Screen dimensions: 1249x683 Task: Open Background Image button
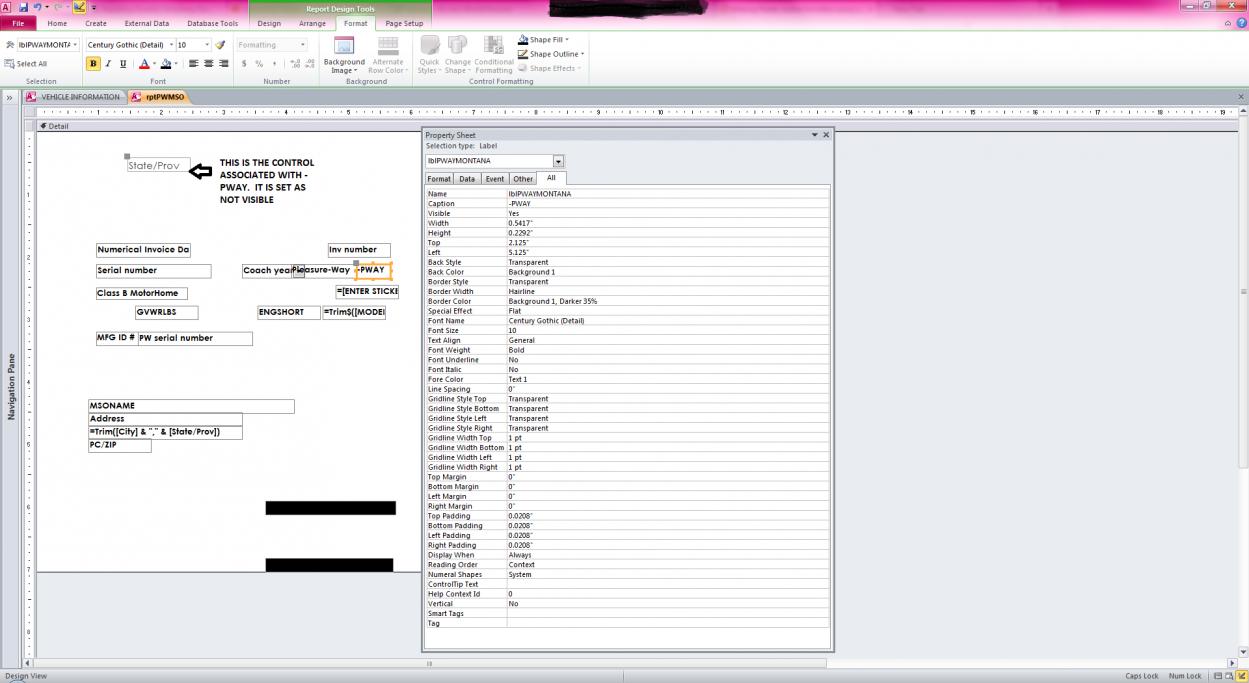344,55
